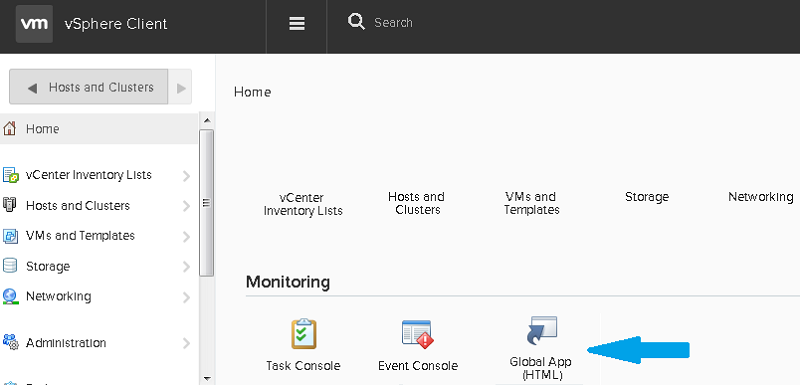This screenshot has height=385, width=800.
Task: Click the sidebar scrollbar thumb
Action: 207,203
